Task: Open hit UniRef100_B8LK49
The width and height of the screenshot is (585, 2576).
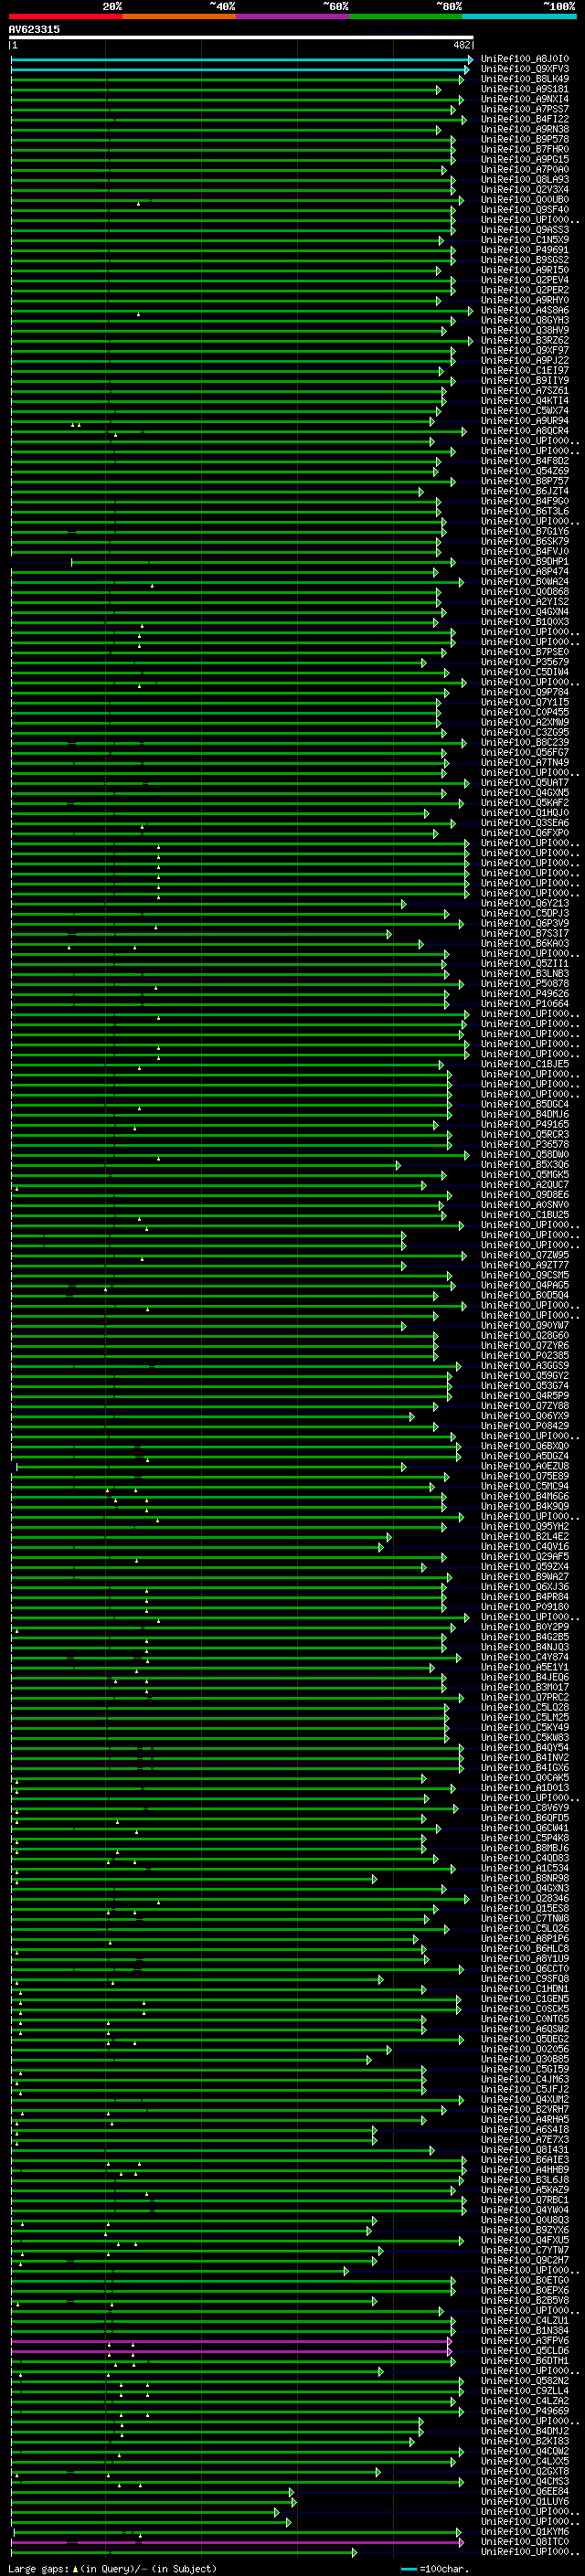Action: (x=525, y=79)
